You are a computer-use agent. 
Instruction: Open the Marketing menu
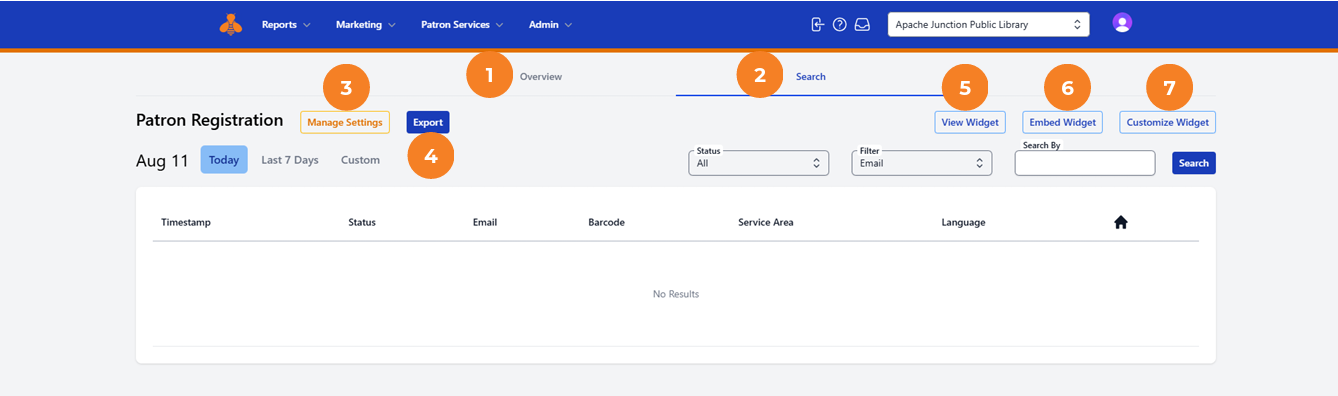click(366, 24)
